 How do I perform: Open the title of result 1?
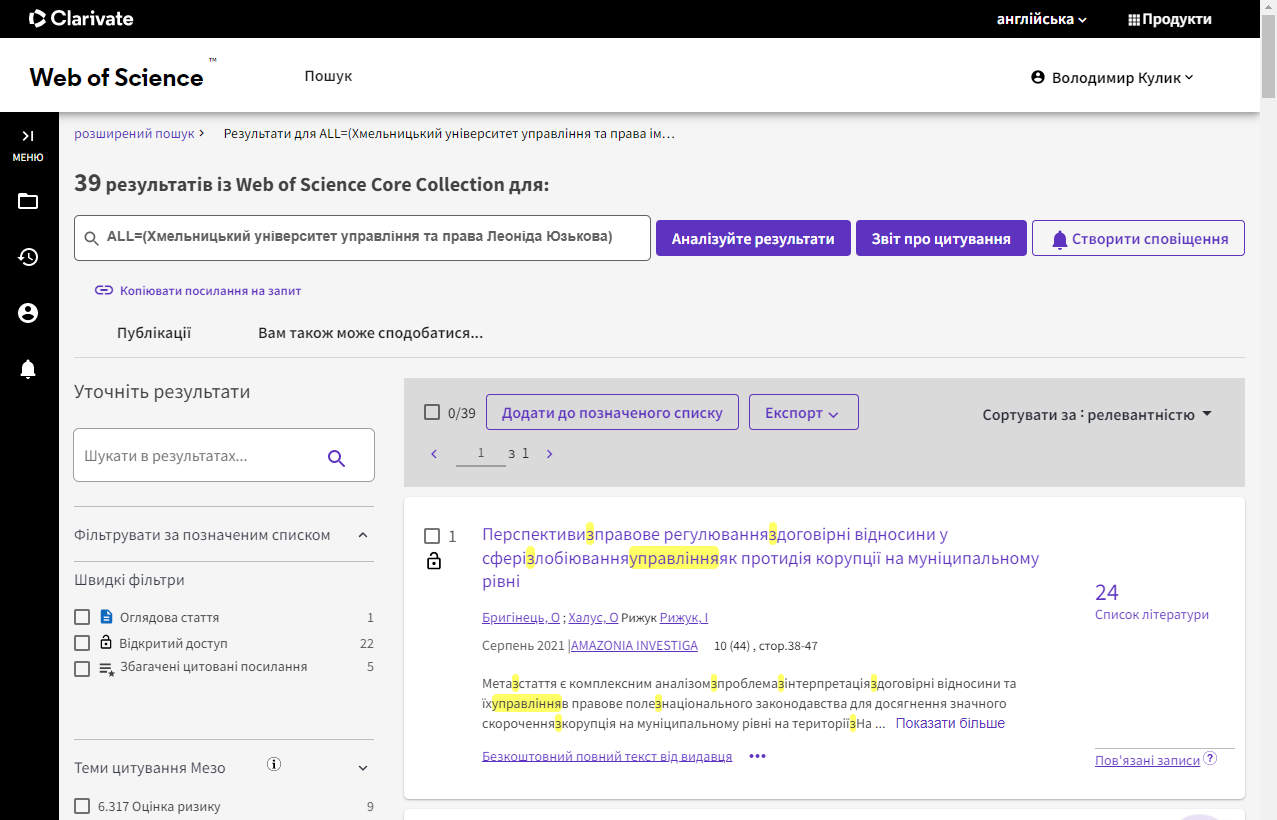(x=760, y=558)
